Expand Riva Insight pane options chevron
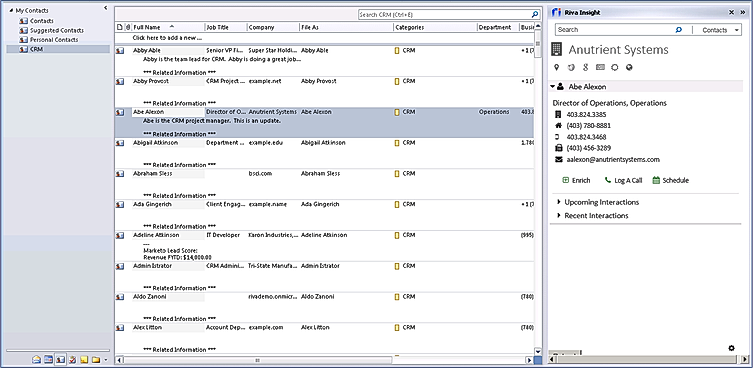The image size is (753, 368). pos(743,12)
